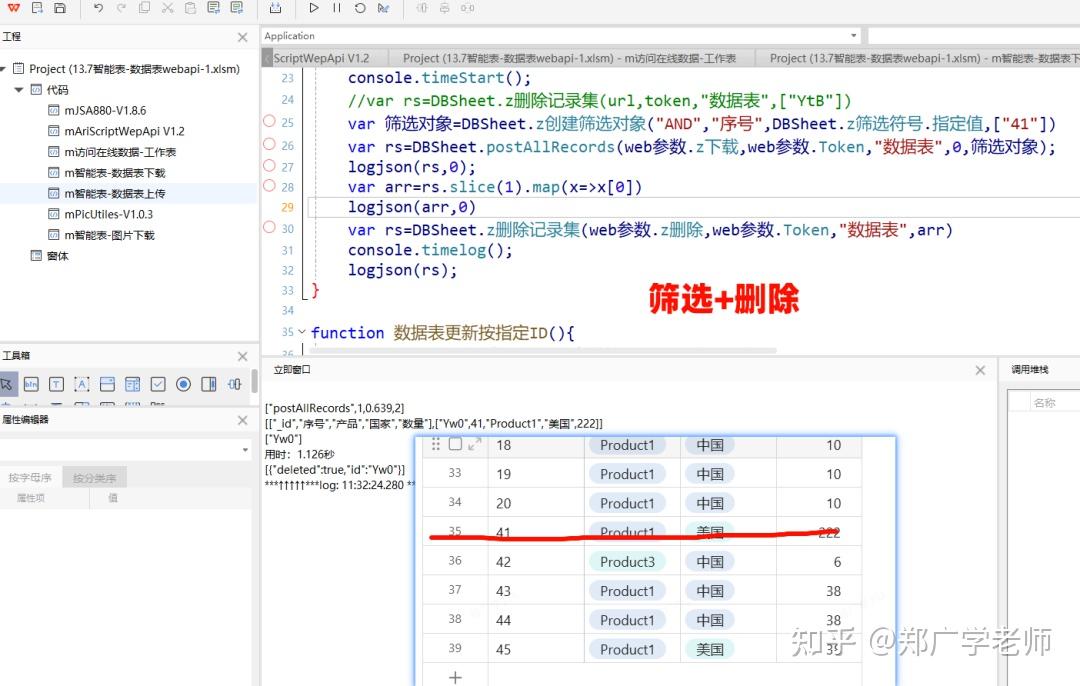Viewport: 1080px width, 686px height.
Task: Select the button control tool in the toolbox
Action: pos(32,384)
